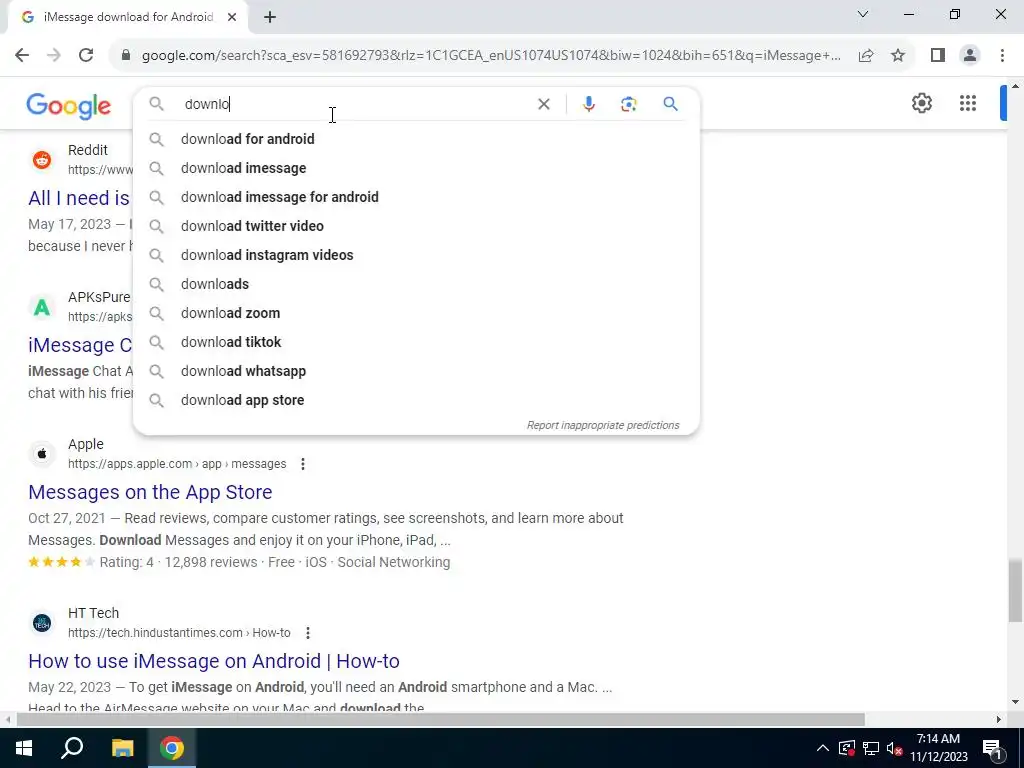Click the Google logo

click(x=69, y=106)
